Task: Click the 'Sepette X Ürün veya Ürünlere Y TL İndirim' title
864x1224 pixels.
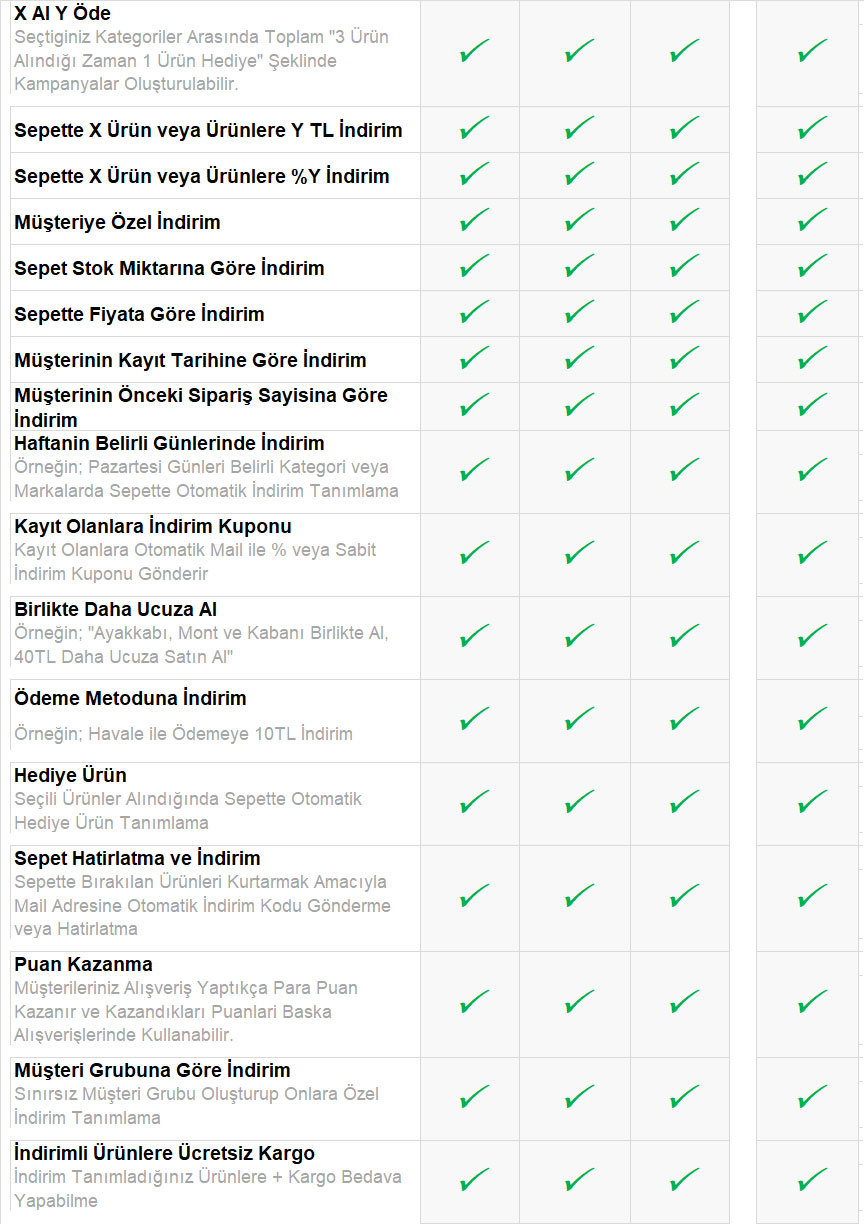Action: 208,130
